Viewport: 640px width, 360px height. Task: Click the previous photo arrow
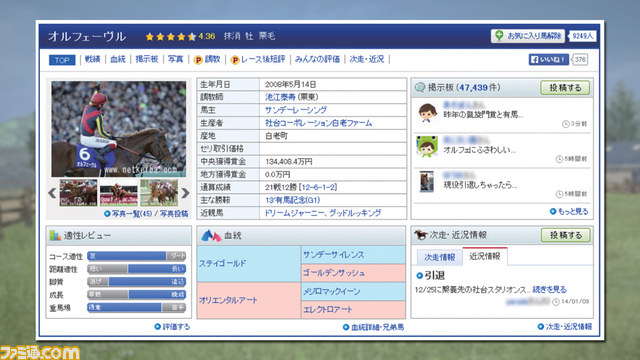[x=52, y=193]
